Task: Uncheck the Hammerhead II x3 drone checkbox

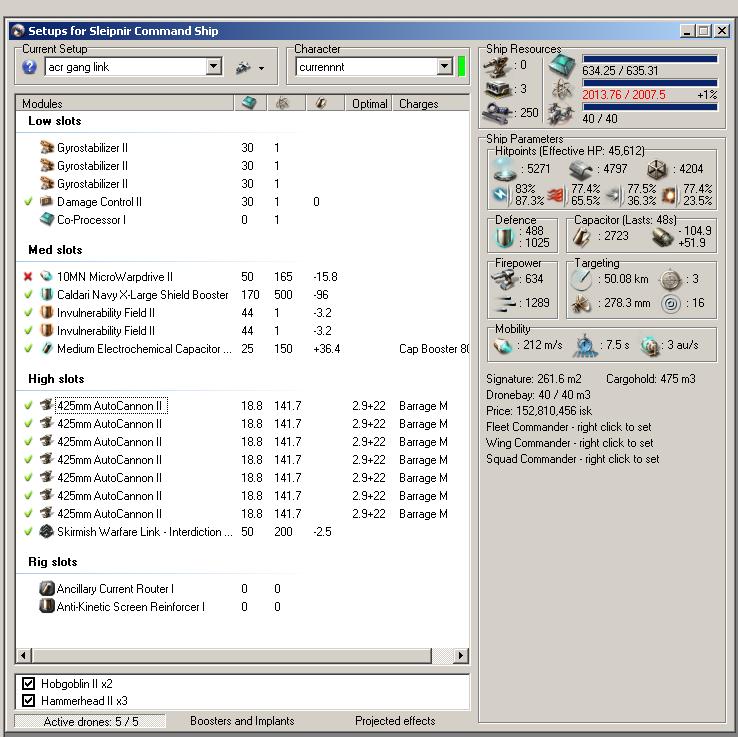Action: tap(29, 700)
